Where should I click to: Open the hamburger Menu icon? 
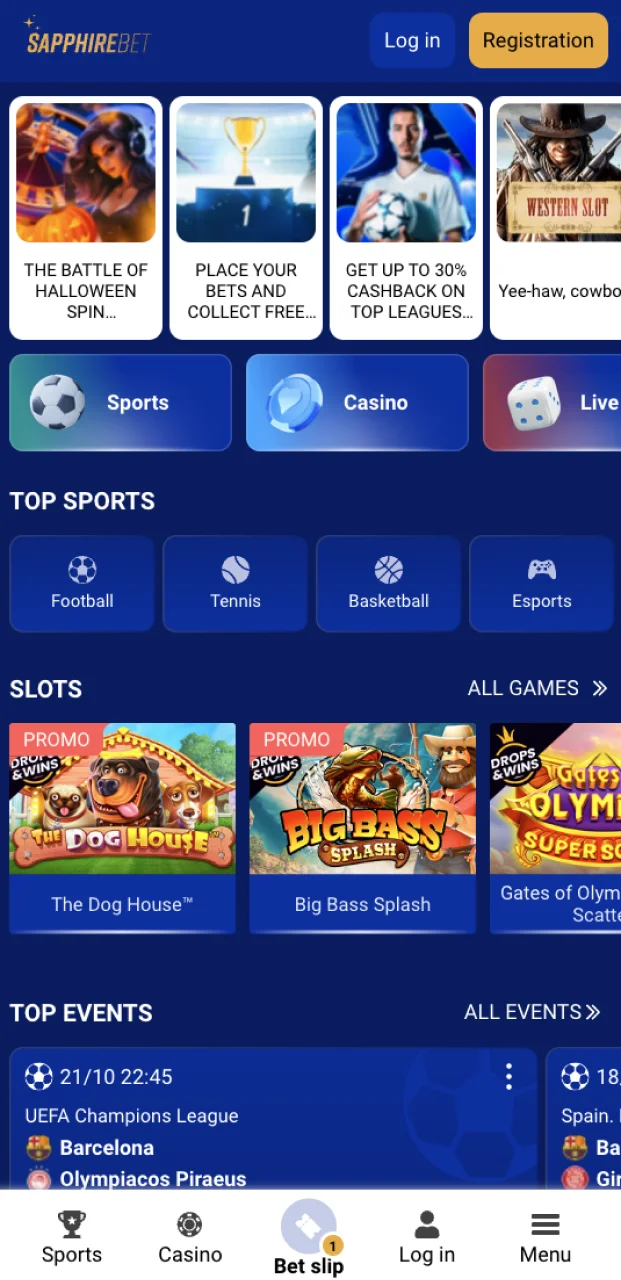click(x=545, y=1224)
